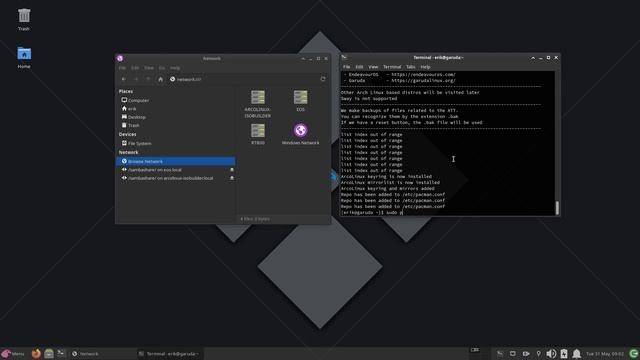Open Edit menu in the Terminal window

click(359, 67)
